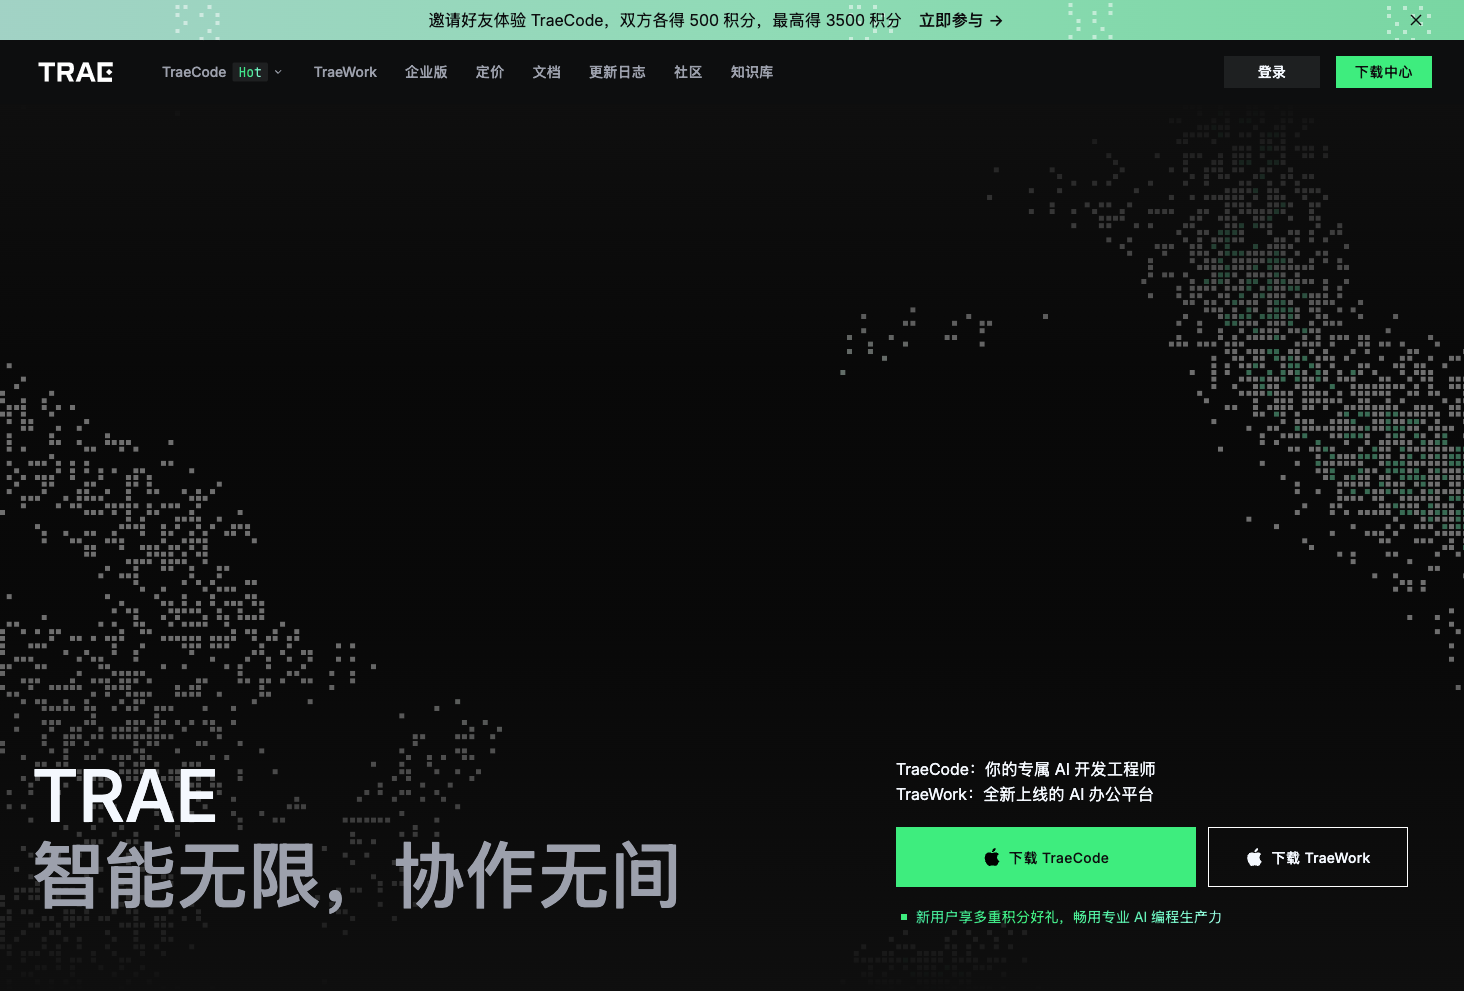Click the TRAE logo in the header
The image size is (1464, 991).
tap(76, 72)
